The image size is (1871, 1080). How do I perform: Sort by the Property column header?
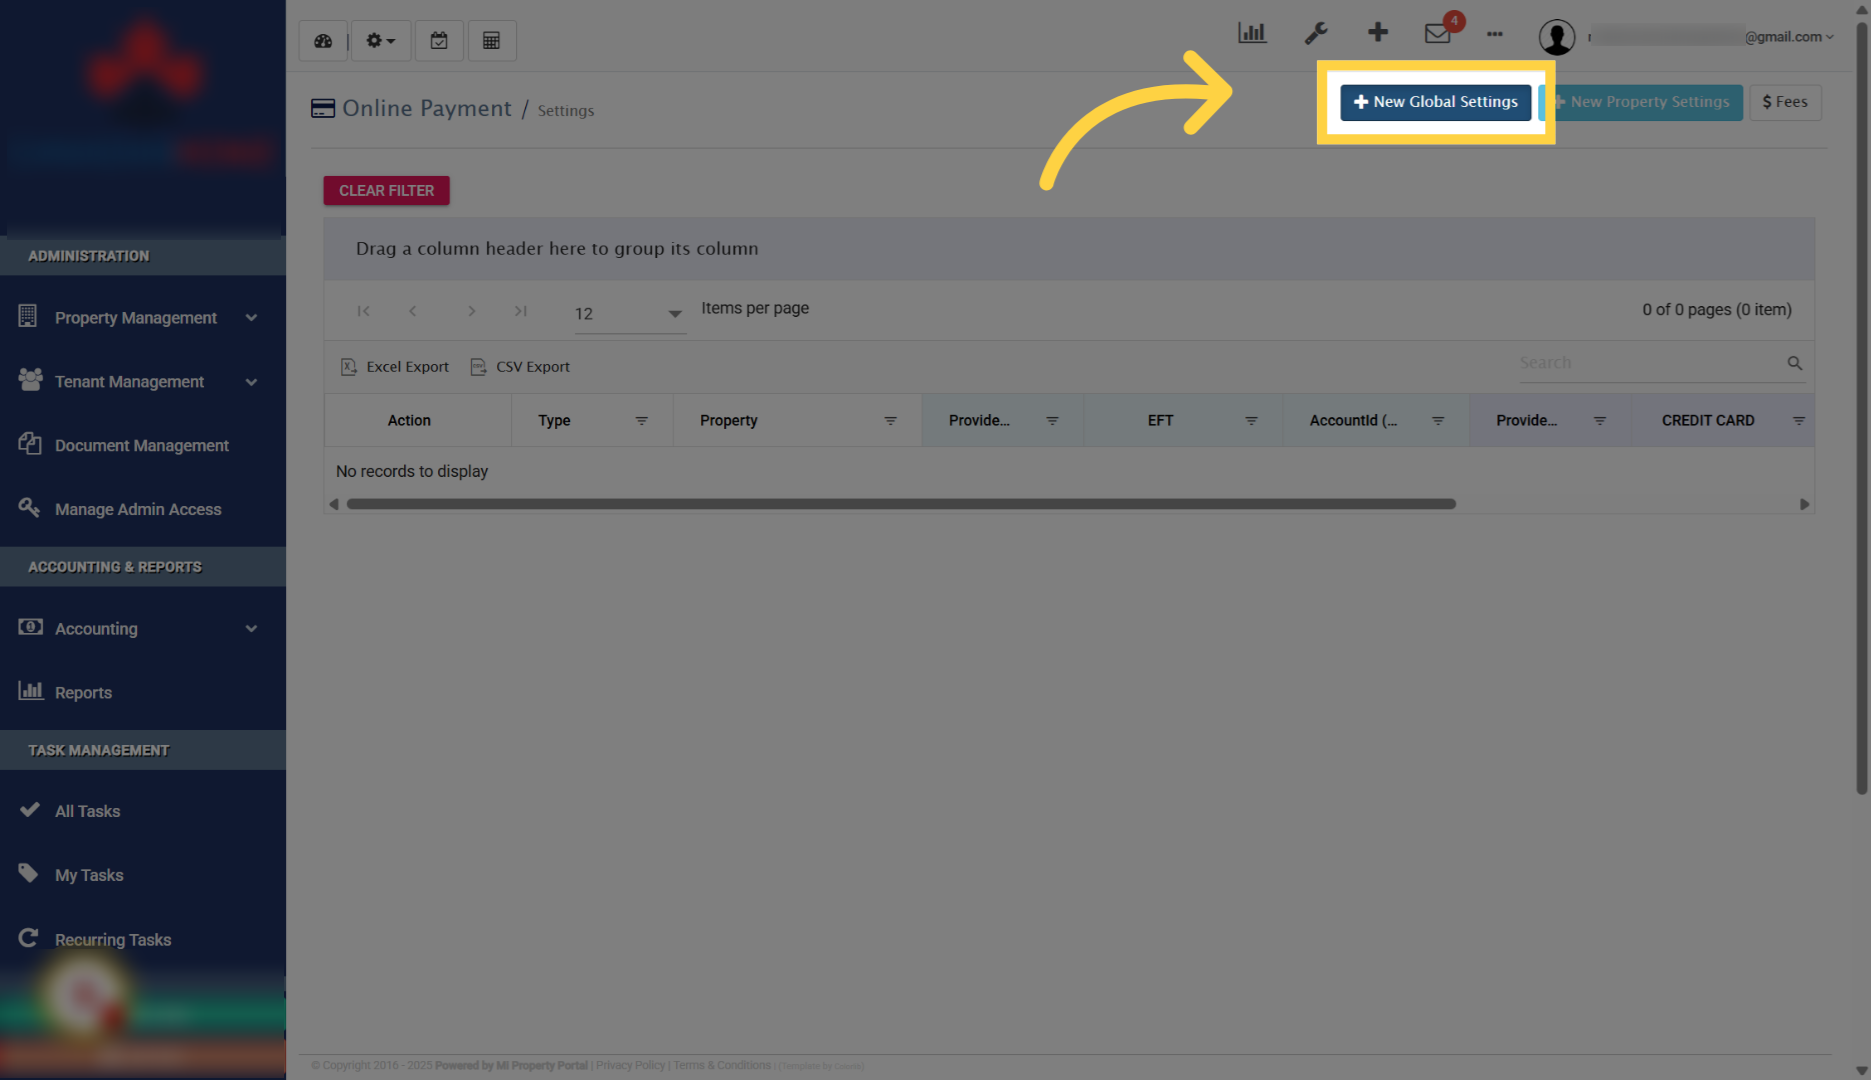coord(729,421)
